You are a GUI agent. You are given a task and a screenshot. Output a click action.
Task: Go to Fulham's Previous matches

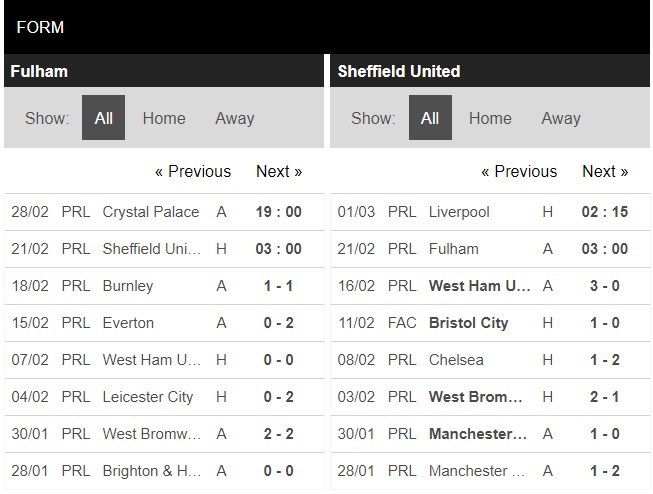click(193, 171)
